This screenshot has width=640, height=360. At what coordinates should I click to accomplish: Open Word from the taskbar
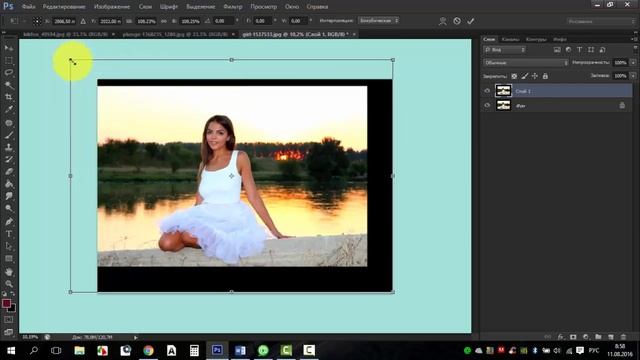pyautogui.click(x=240, y=350)
